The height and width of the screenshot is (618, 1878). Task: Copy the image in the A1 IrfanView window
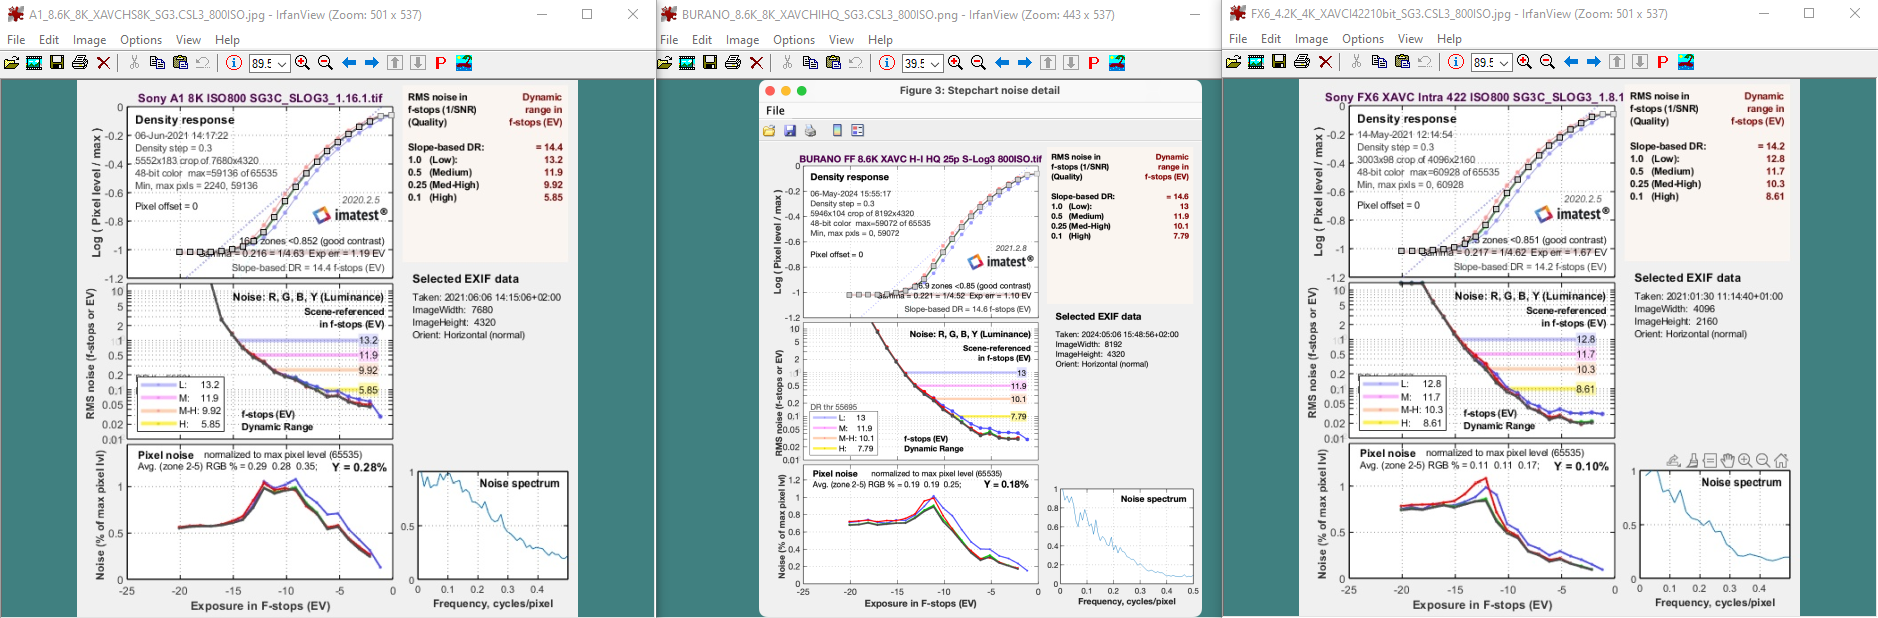point(157,63)
